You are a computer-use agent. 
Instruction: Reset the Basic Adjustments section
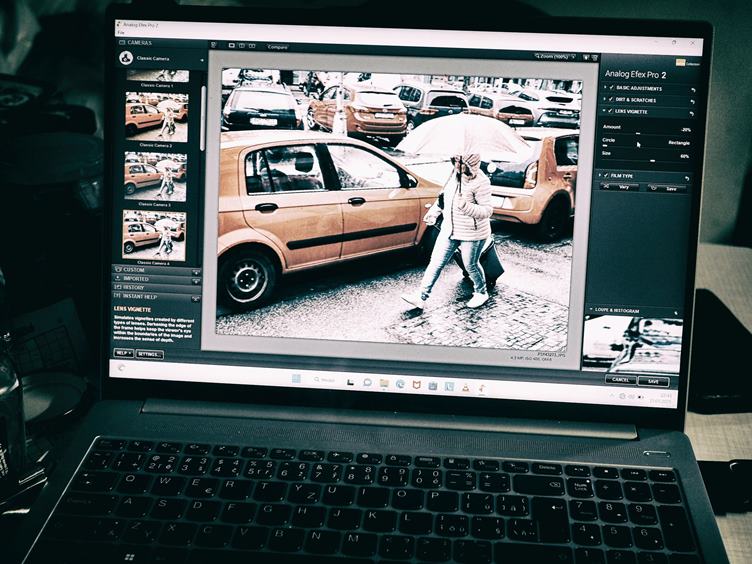pyautogui.click(x=692, y=90)
